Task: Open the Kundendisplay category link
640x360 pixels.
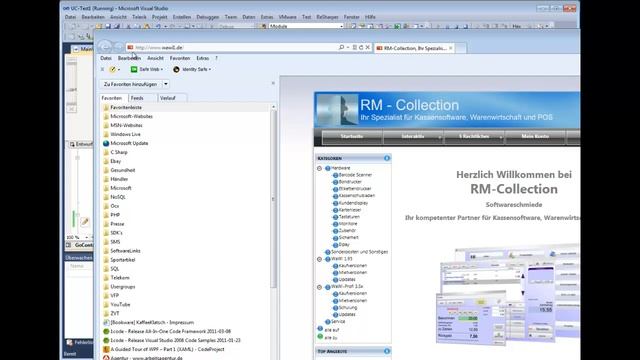Action: point(353,203)
